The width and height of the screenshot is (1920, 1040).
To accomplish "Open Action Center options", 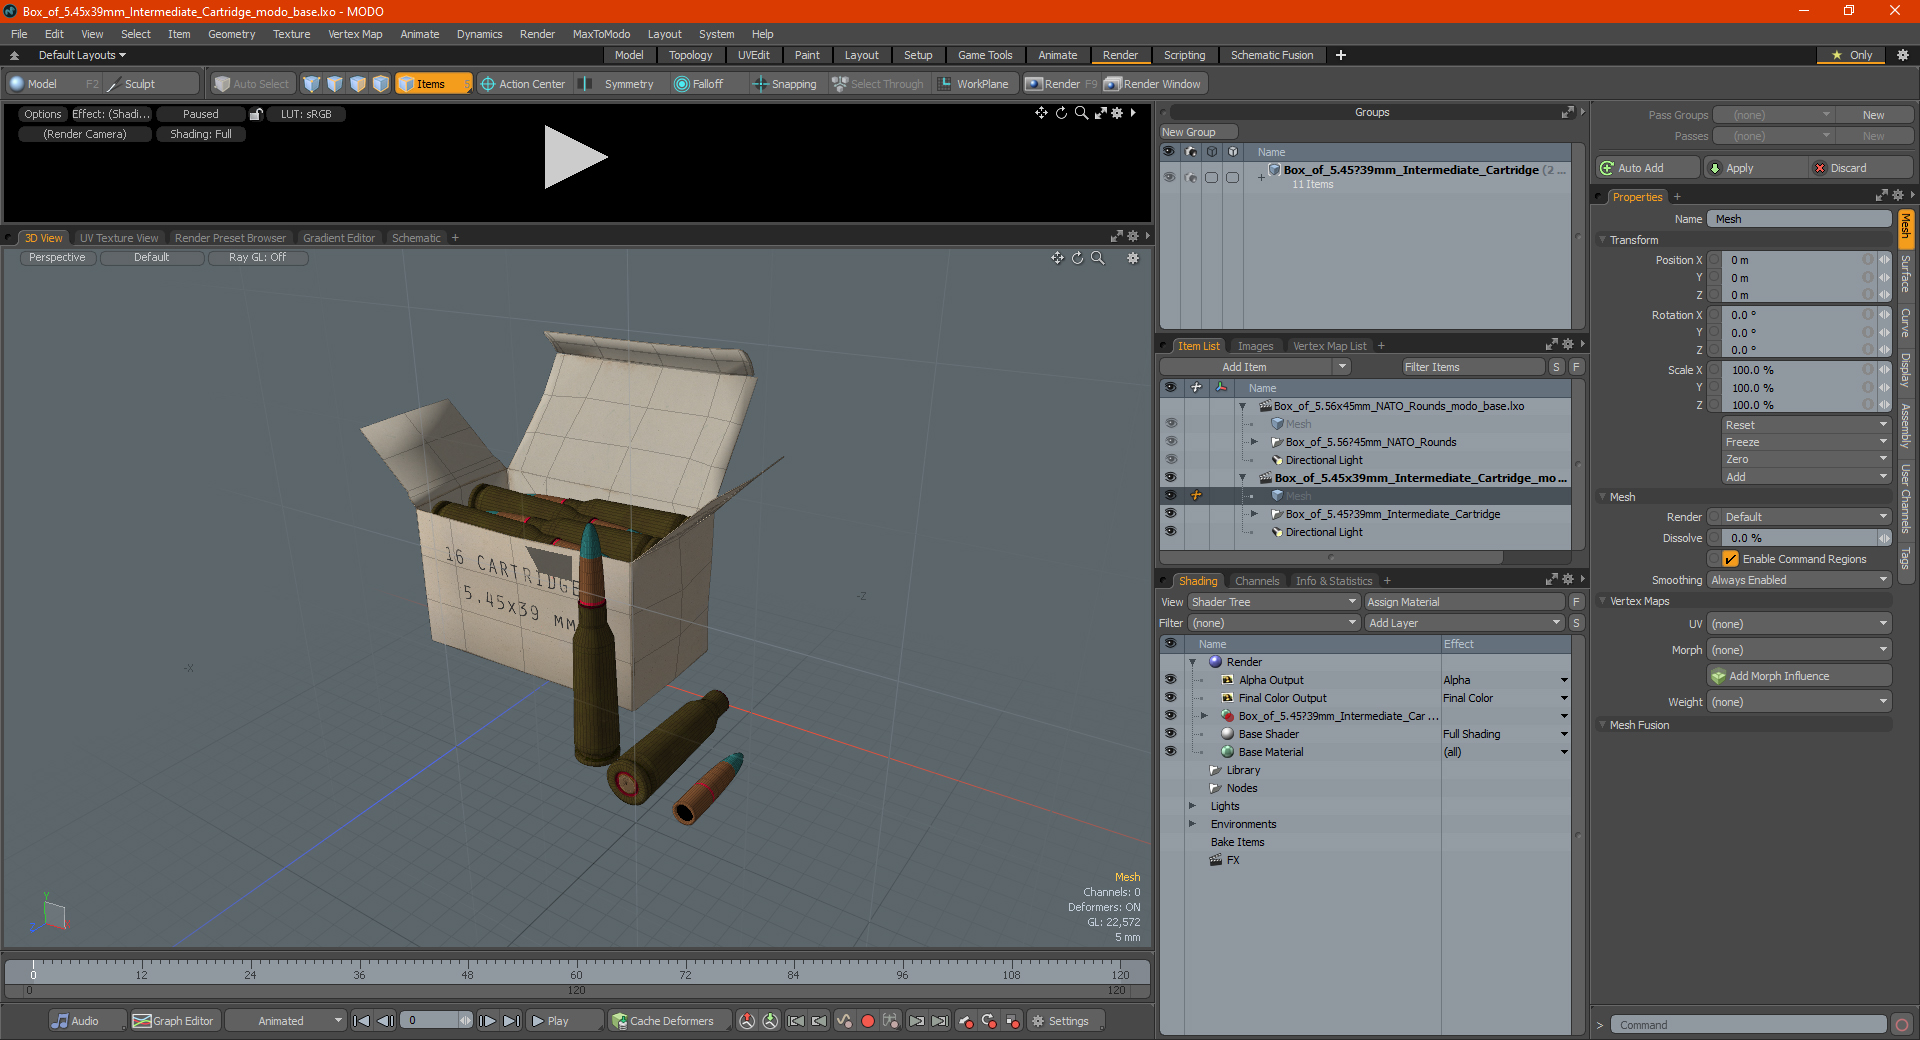I will (523, 84).
